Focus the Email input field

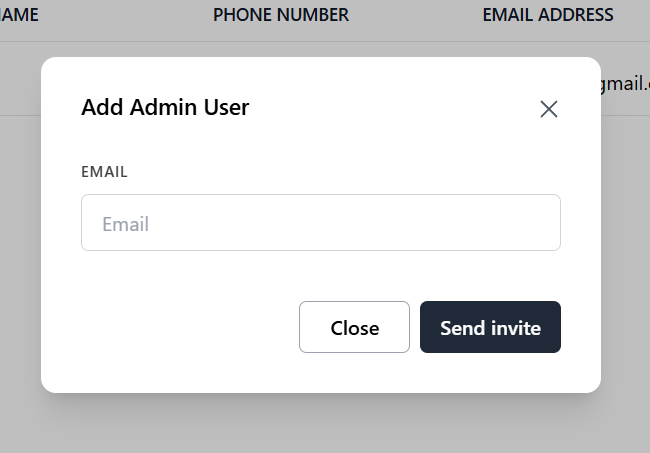point(320,222)
